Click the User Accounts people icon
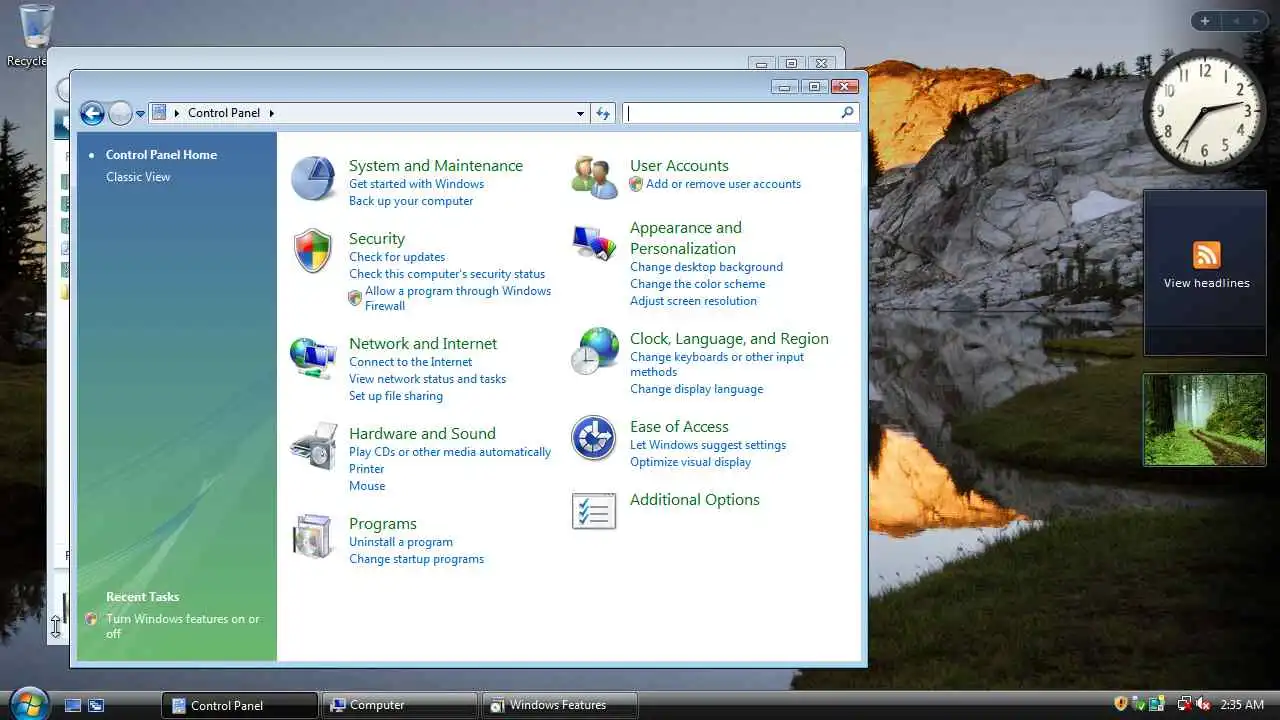This screenshot has width=1280, height=720. (x=594, y=178)
